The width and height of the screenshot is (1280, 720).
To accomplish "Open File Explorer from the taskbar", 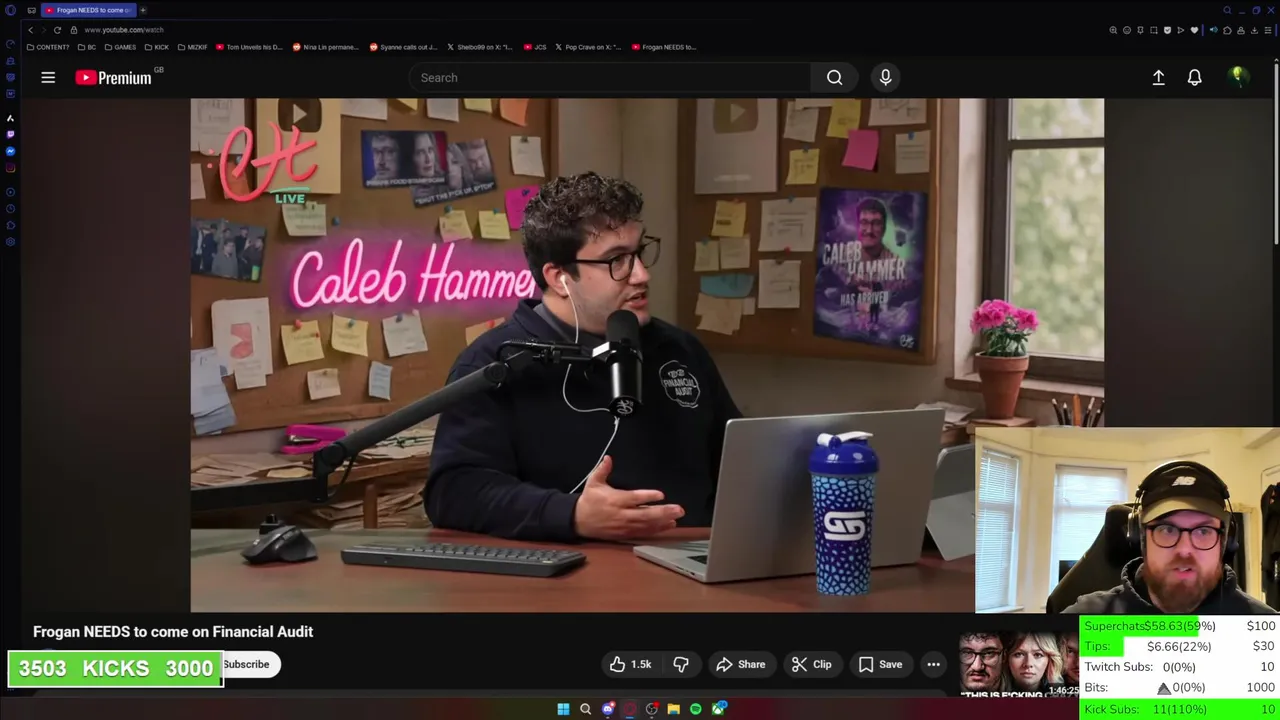I will (674, 709).
